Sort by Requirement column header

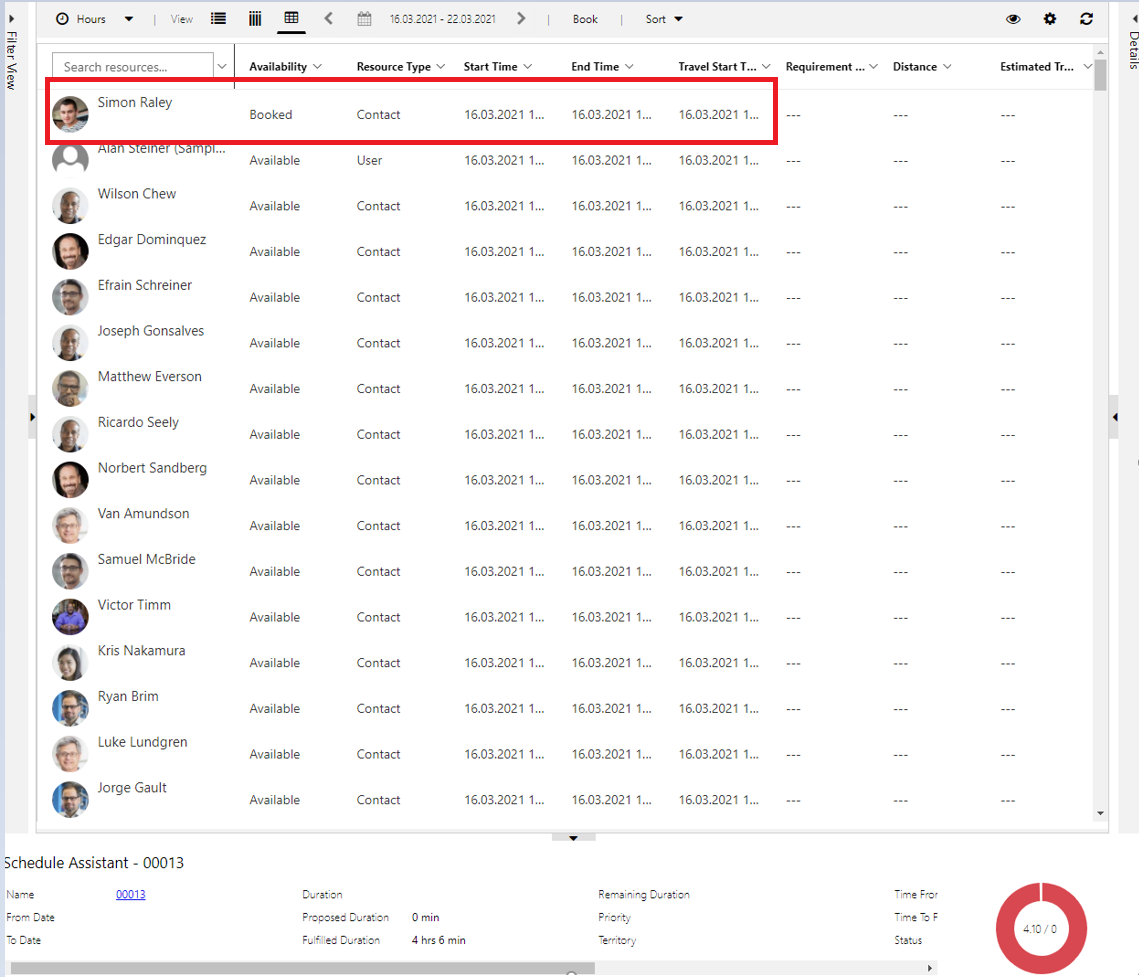tap(832, 67)
